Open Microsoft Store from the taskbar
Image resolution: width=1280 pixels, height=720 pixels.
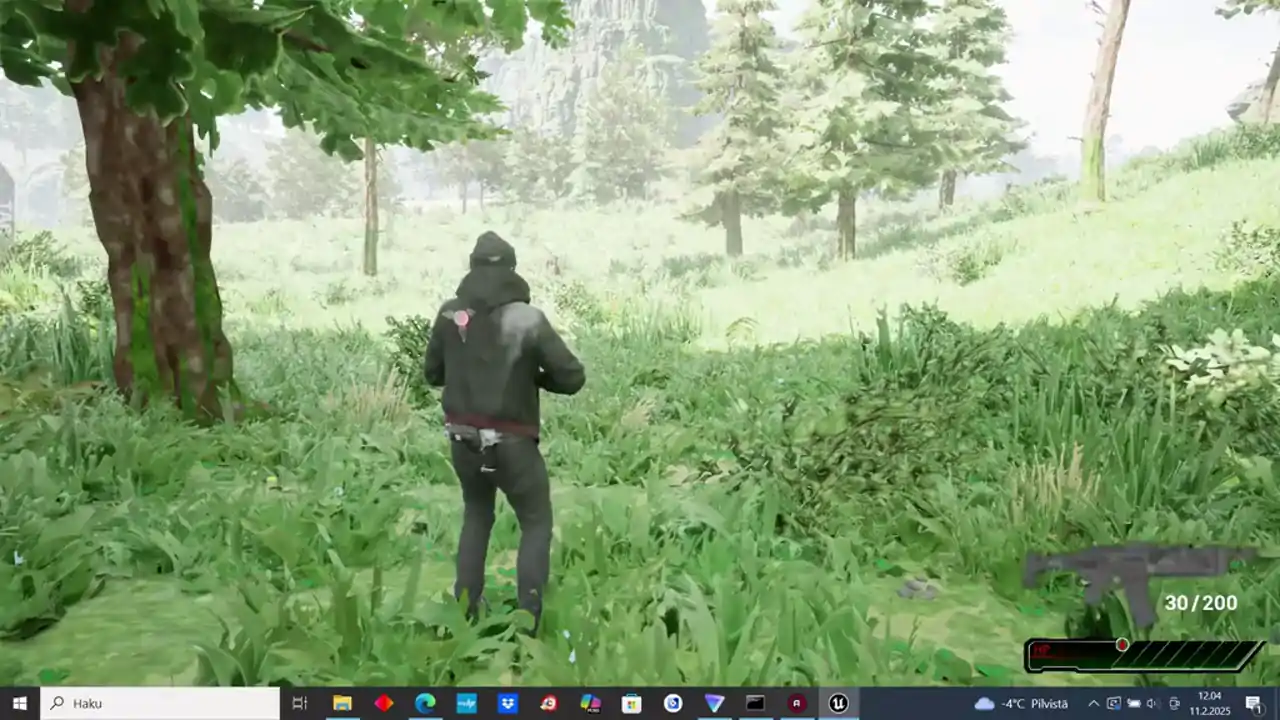631,703
